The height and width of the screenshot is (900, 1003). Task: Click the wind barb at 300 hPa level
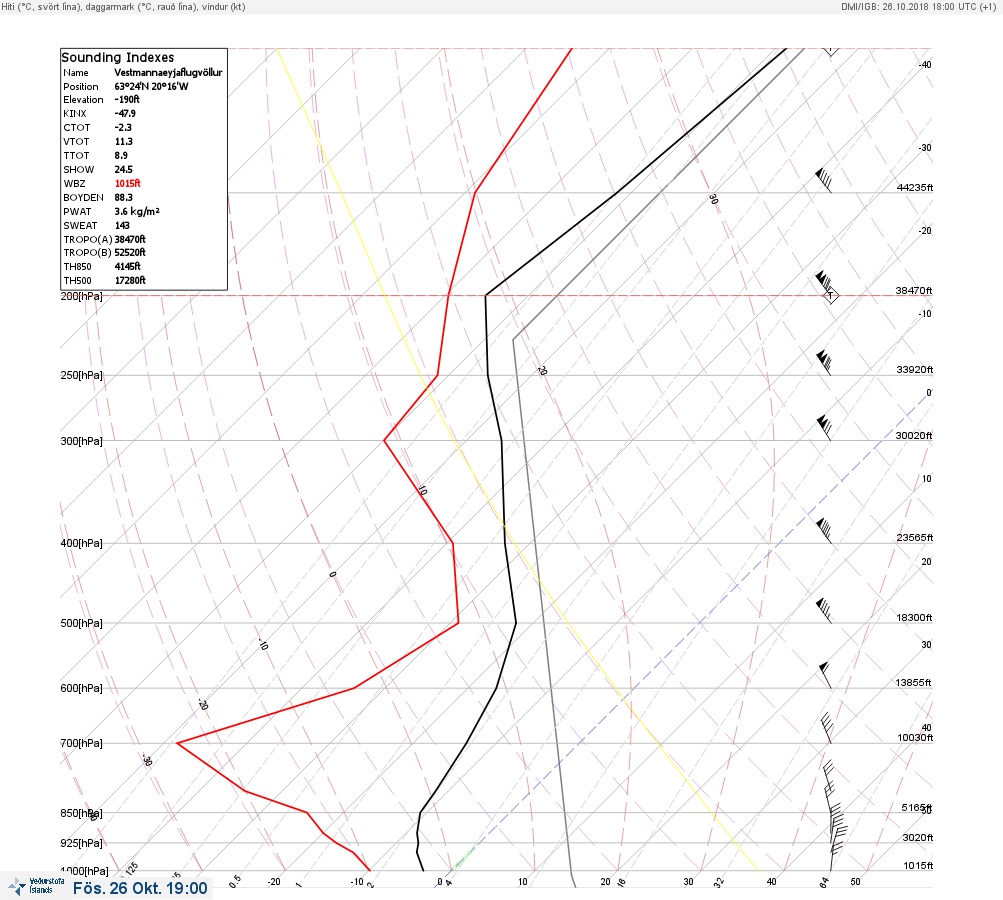click(x=824, y=428)
